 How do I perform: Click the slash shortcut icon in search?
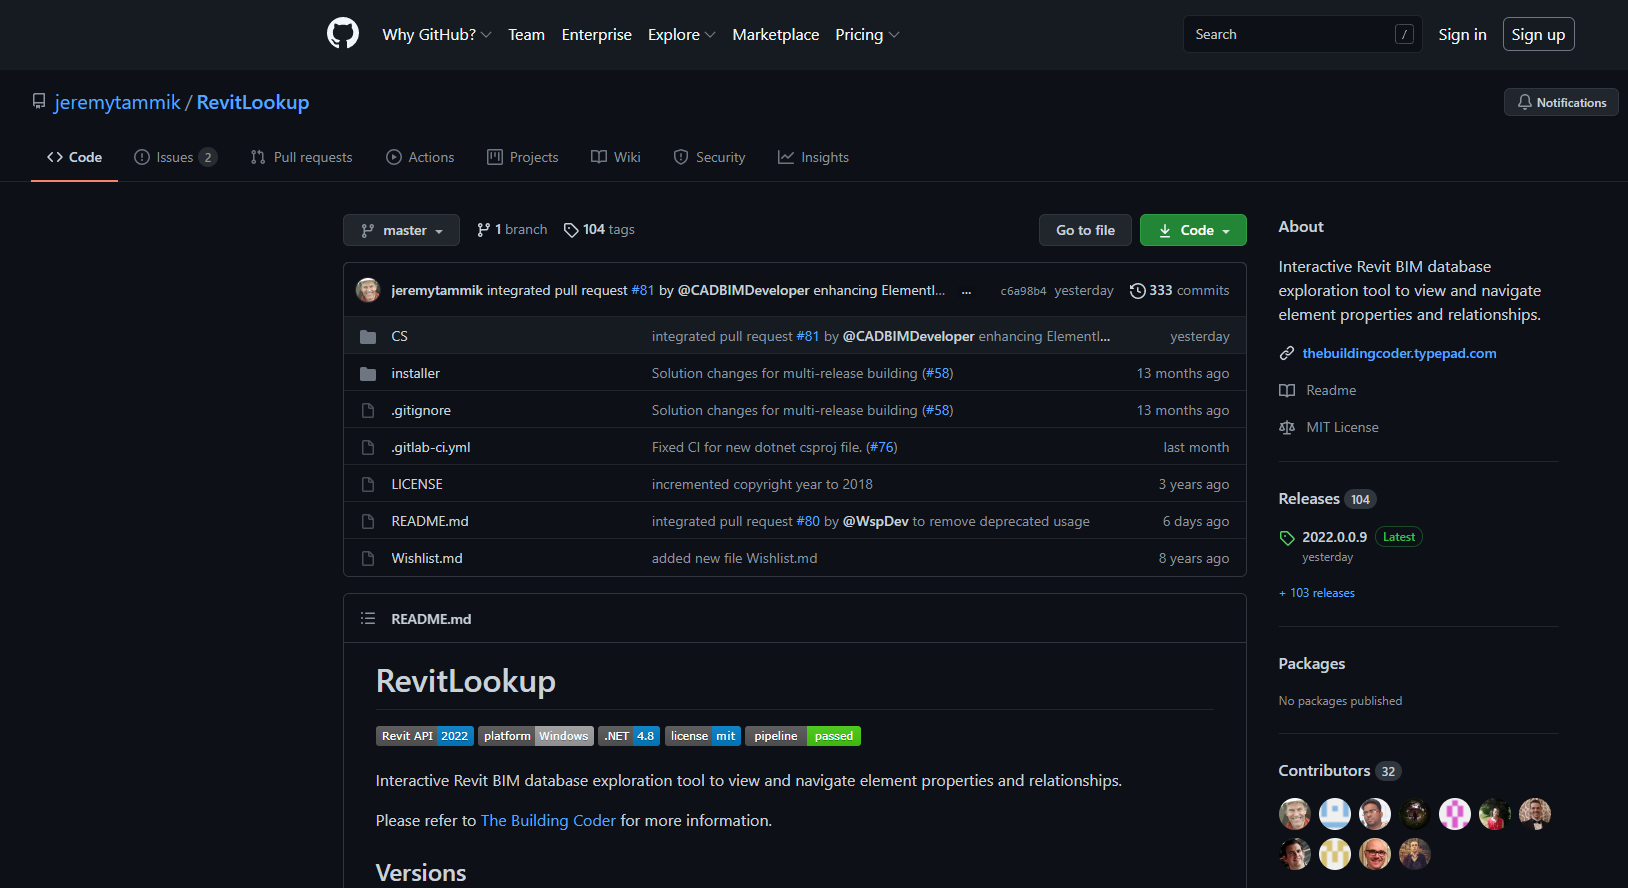[x=1404, y=34]
